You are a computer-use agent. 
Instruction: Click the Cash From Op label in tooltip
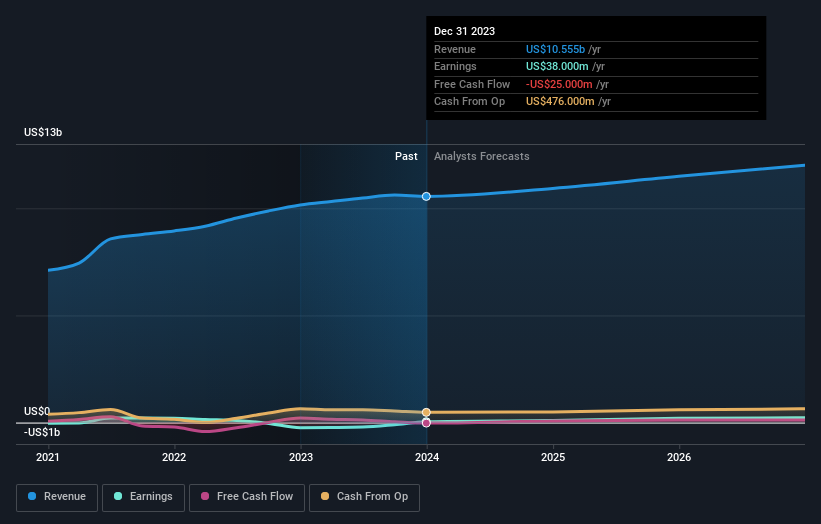click(x=469, y=102)
